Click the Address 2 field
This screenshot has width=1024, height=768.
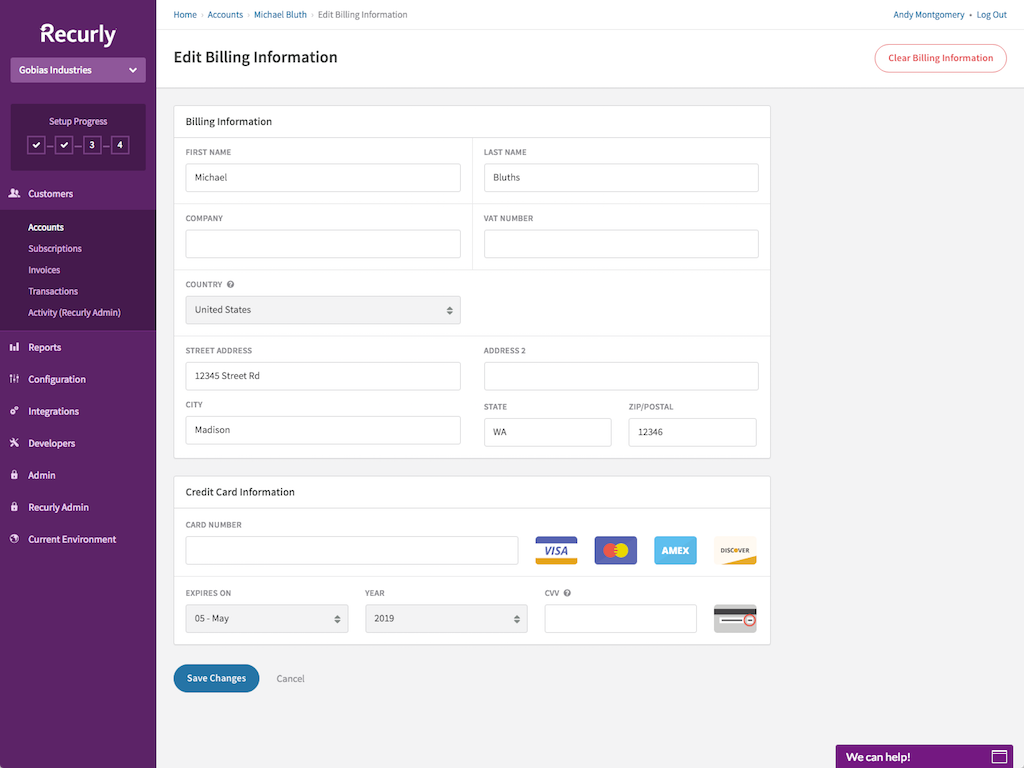pos(621,376)
